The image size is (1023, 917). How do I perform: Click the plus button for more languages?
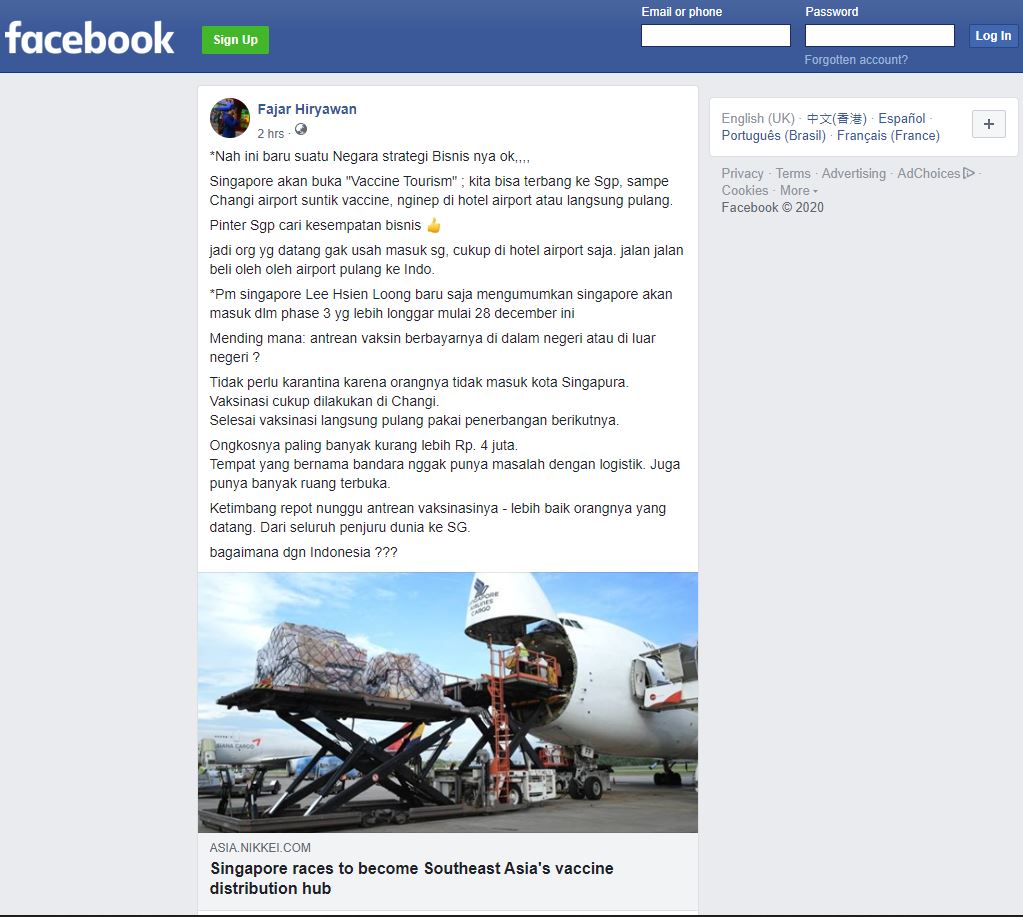click(988, 124)
